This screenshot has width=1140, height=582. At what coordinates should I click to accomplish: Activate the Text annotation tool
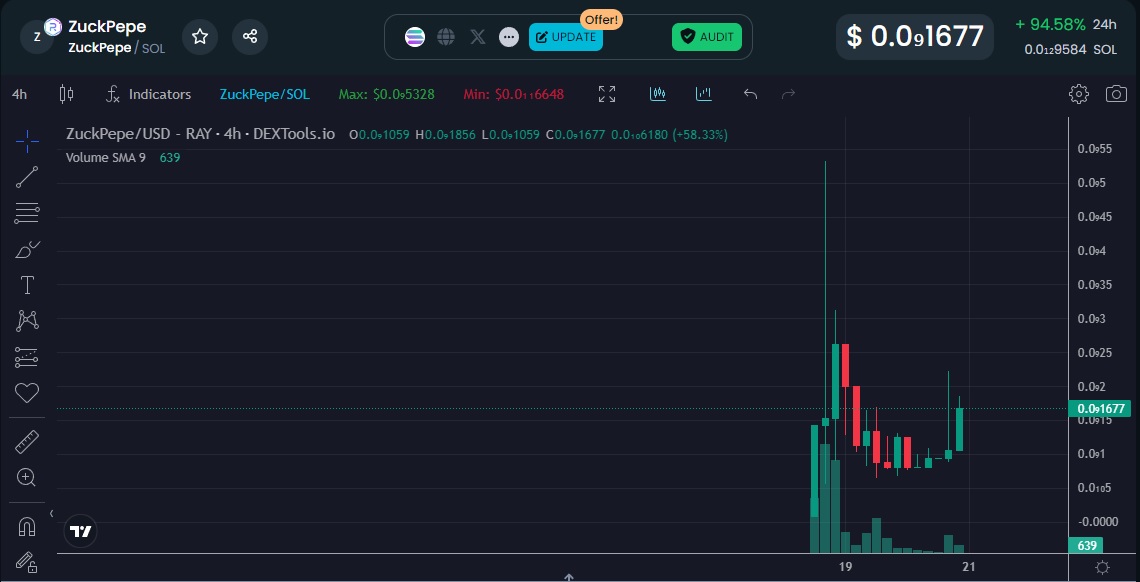[26, 285]
